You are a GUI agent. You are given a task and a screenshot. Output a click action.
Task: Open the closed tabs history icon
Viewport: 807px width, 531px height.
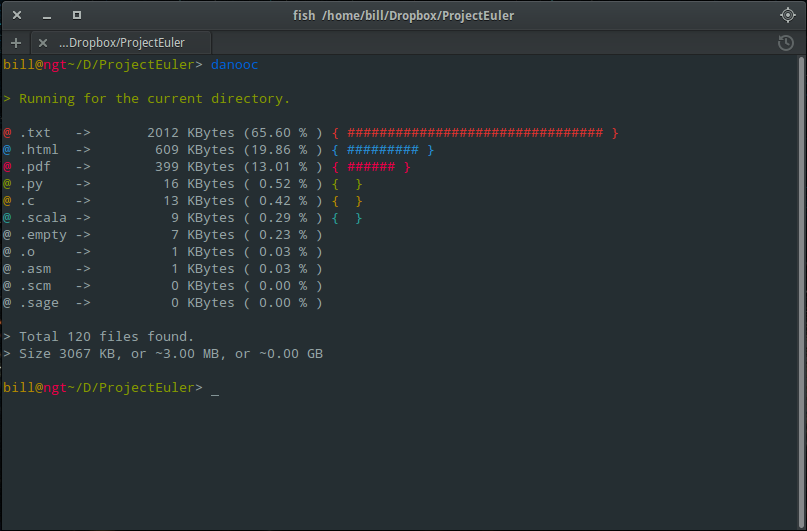tap(785, 43)
